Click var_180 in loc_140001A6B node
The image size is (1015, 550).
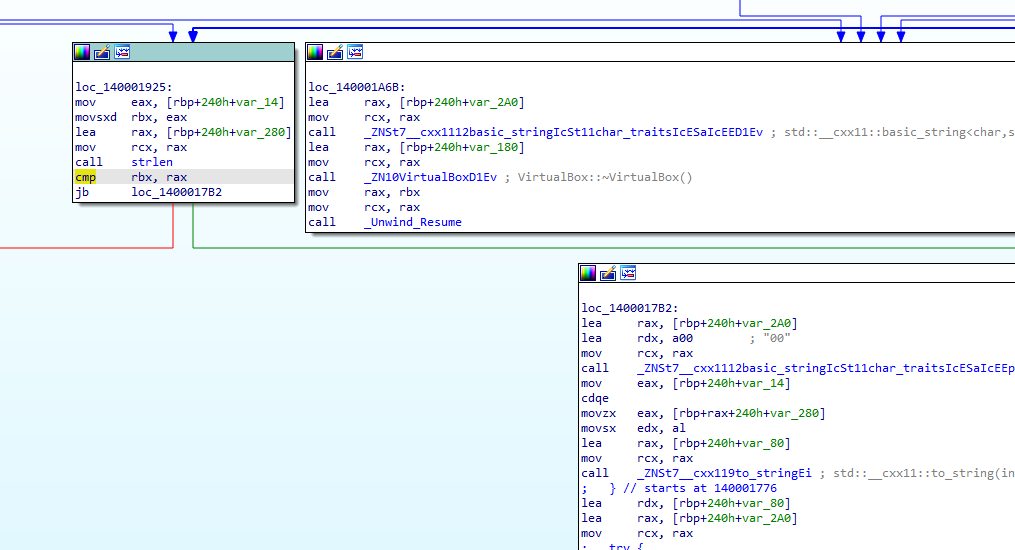(x=495, y=148)
